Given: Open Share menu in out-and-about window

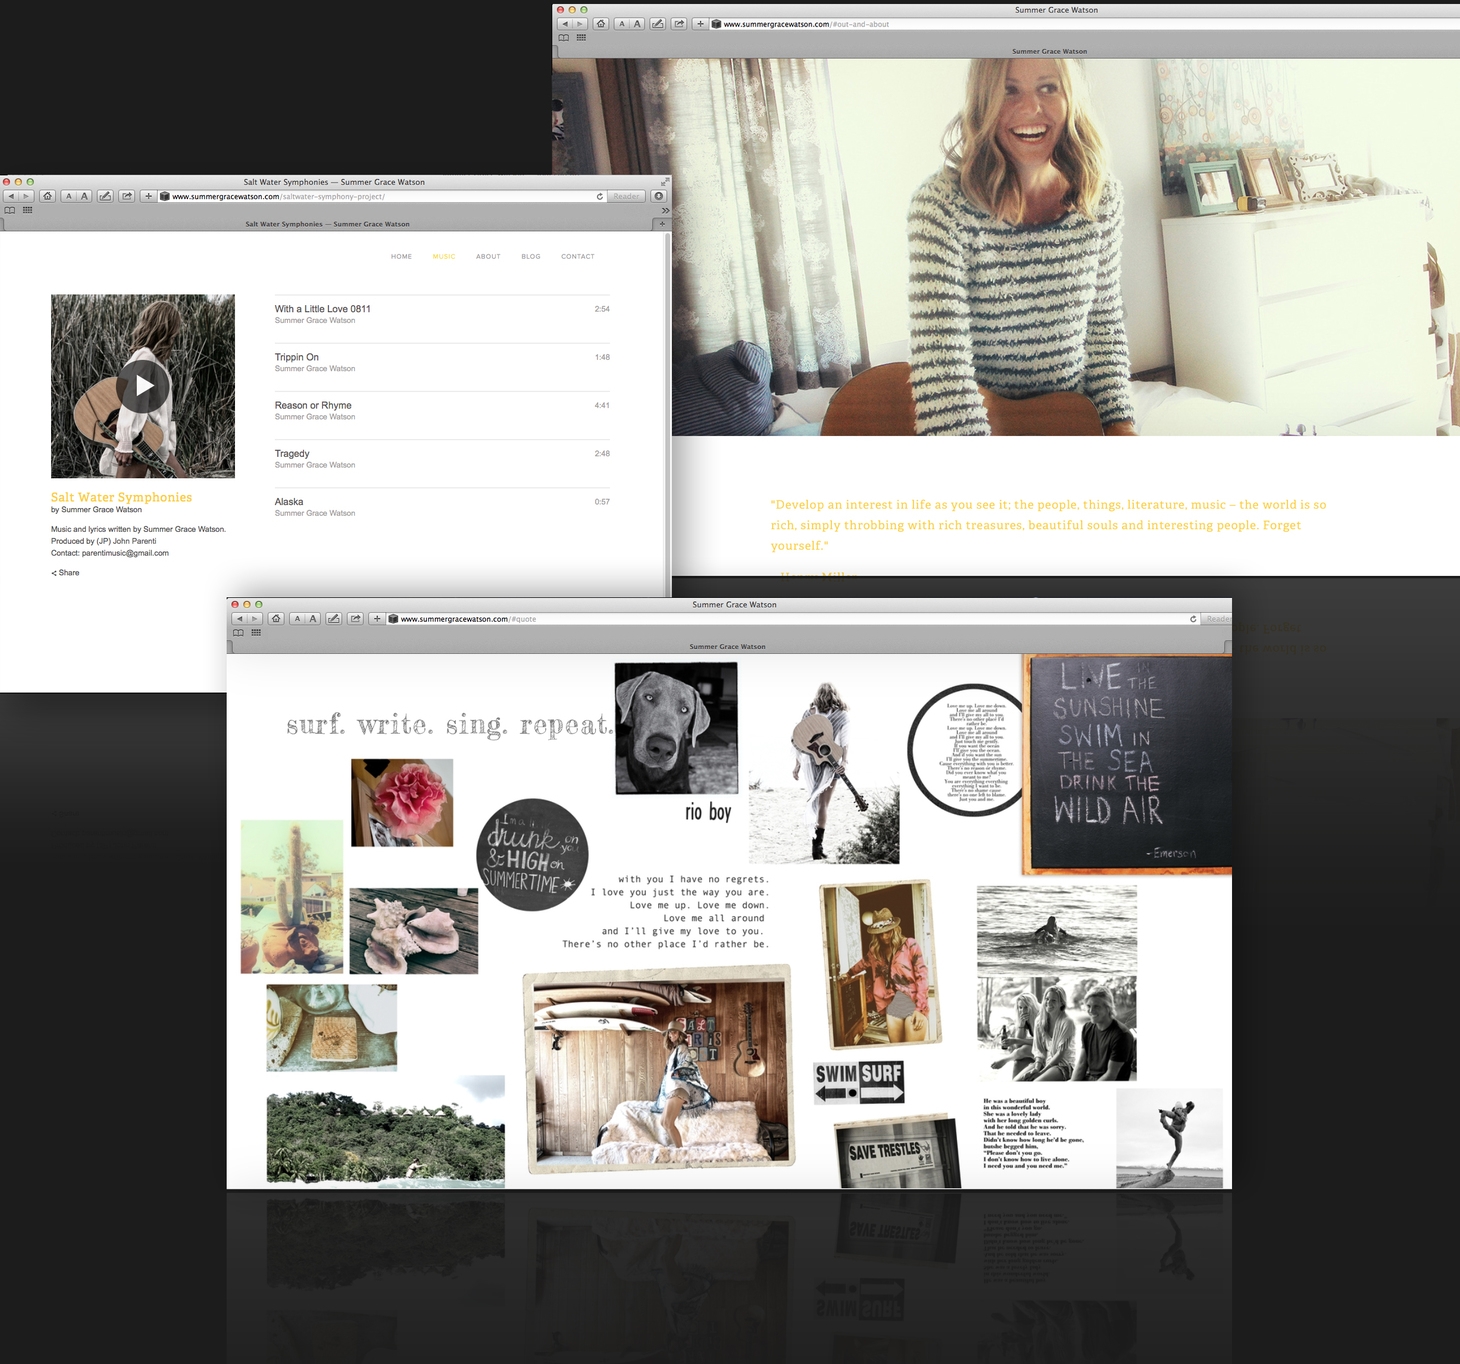Looking at the screenshot, I should coord(679,24).
